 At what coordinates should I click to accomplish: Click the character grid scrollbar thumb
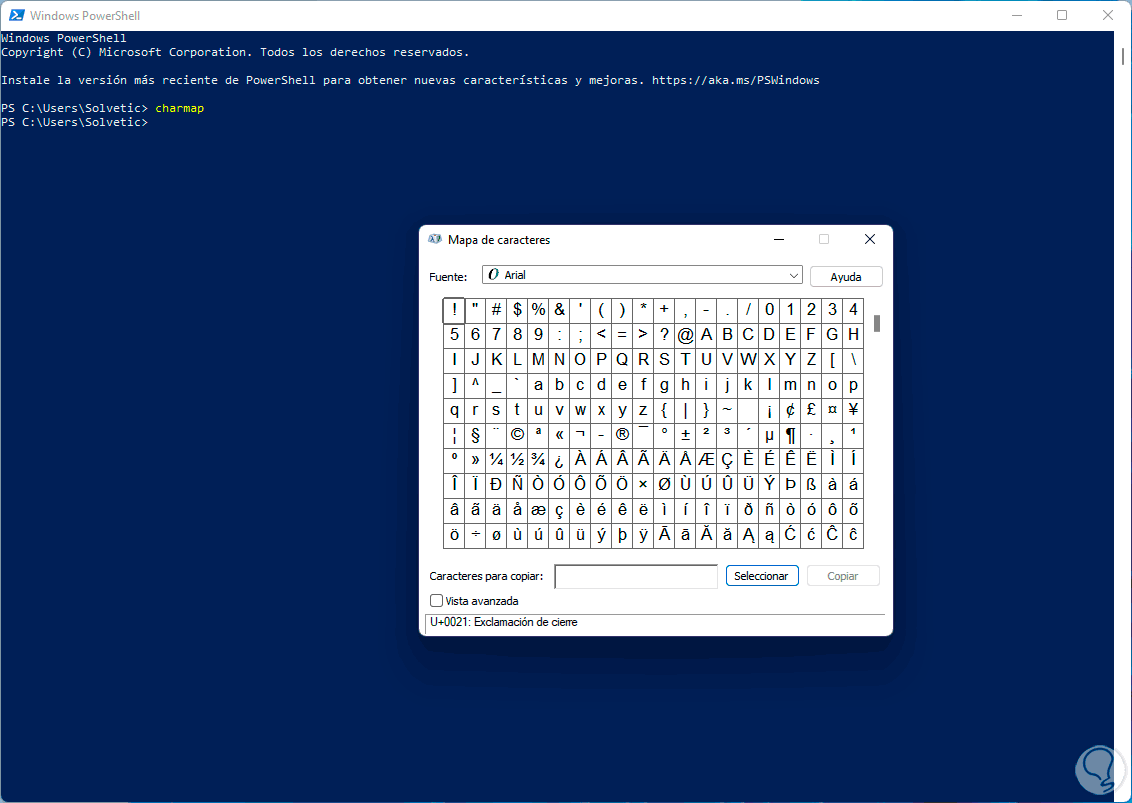click(876, 324)
